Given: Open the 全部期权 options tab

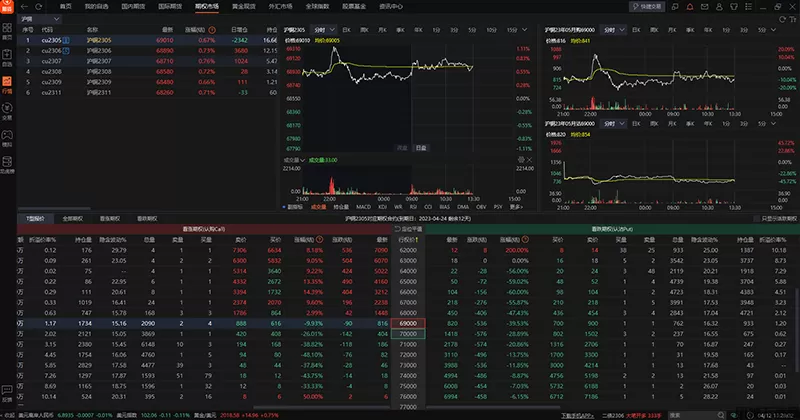Looking at the screenshot, I should point(71,217).
